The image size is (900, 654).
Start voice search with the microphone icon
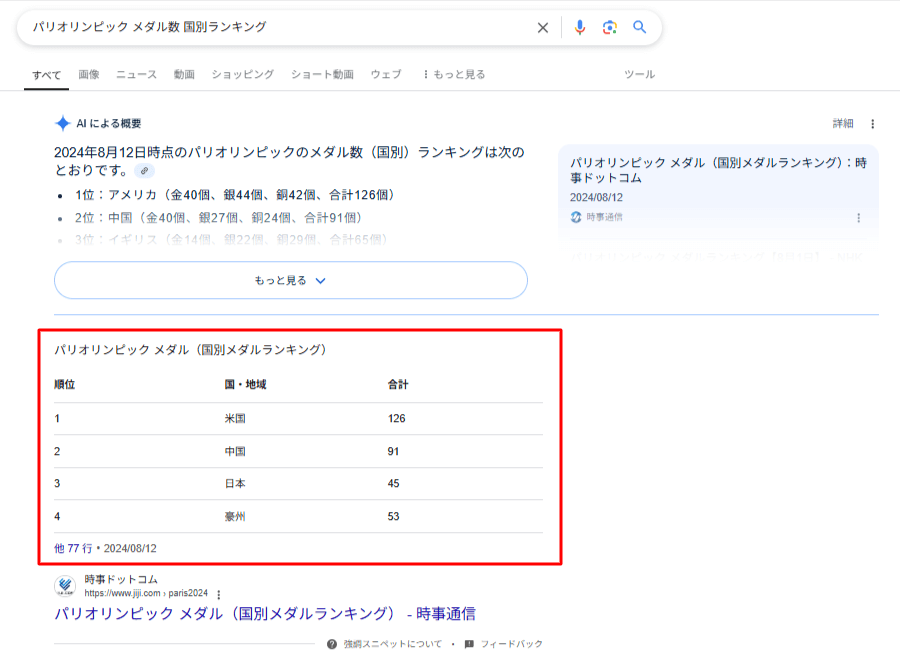tap(580, 27)
